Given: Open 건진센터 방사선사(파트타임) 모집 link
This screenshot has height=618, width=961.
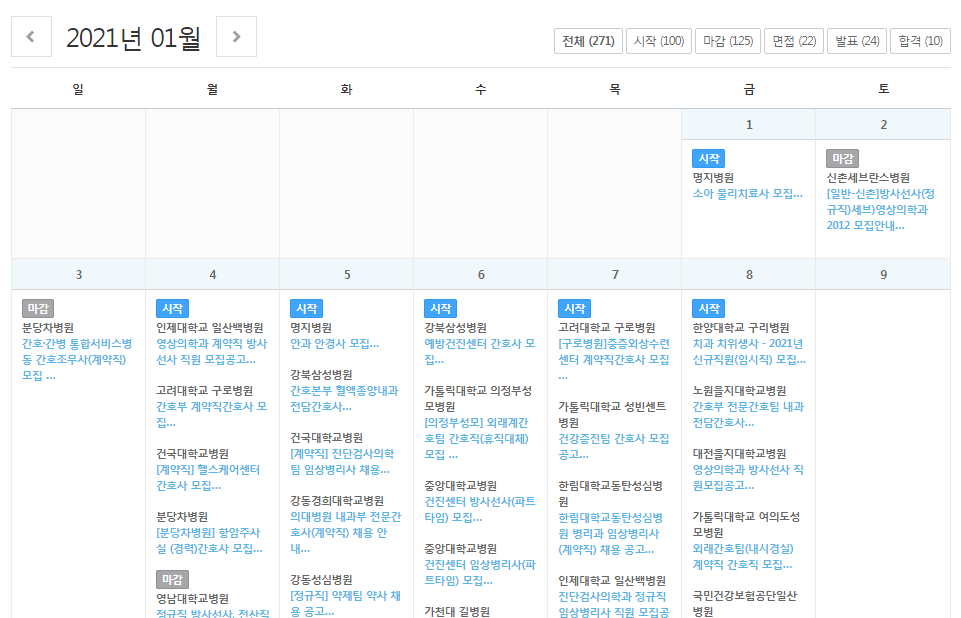Looking at the screenshot, I should 480,509.
